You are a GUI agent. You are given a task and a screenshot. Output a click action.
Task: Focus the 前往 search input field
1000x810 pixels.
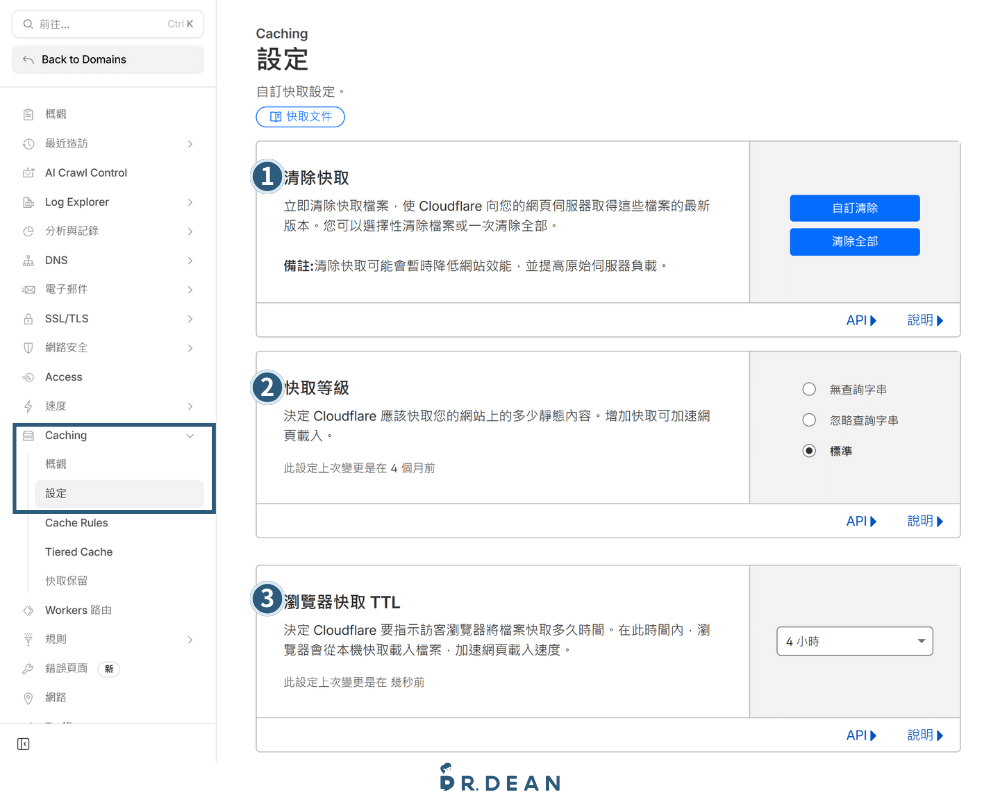point(108,24)
